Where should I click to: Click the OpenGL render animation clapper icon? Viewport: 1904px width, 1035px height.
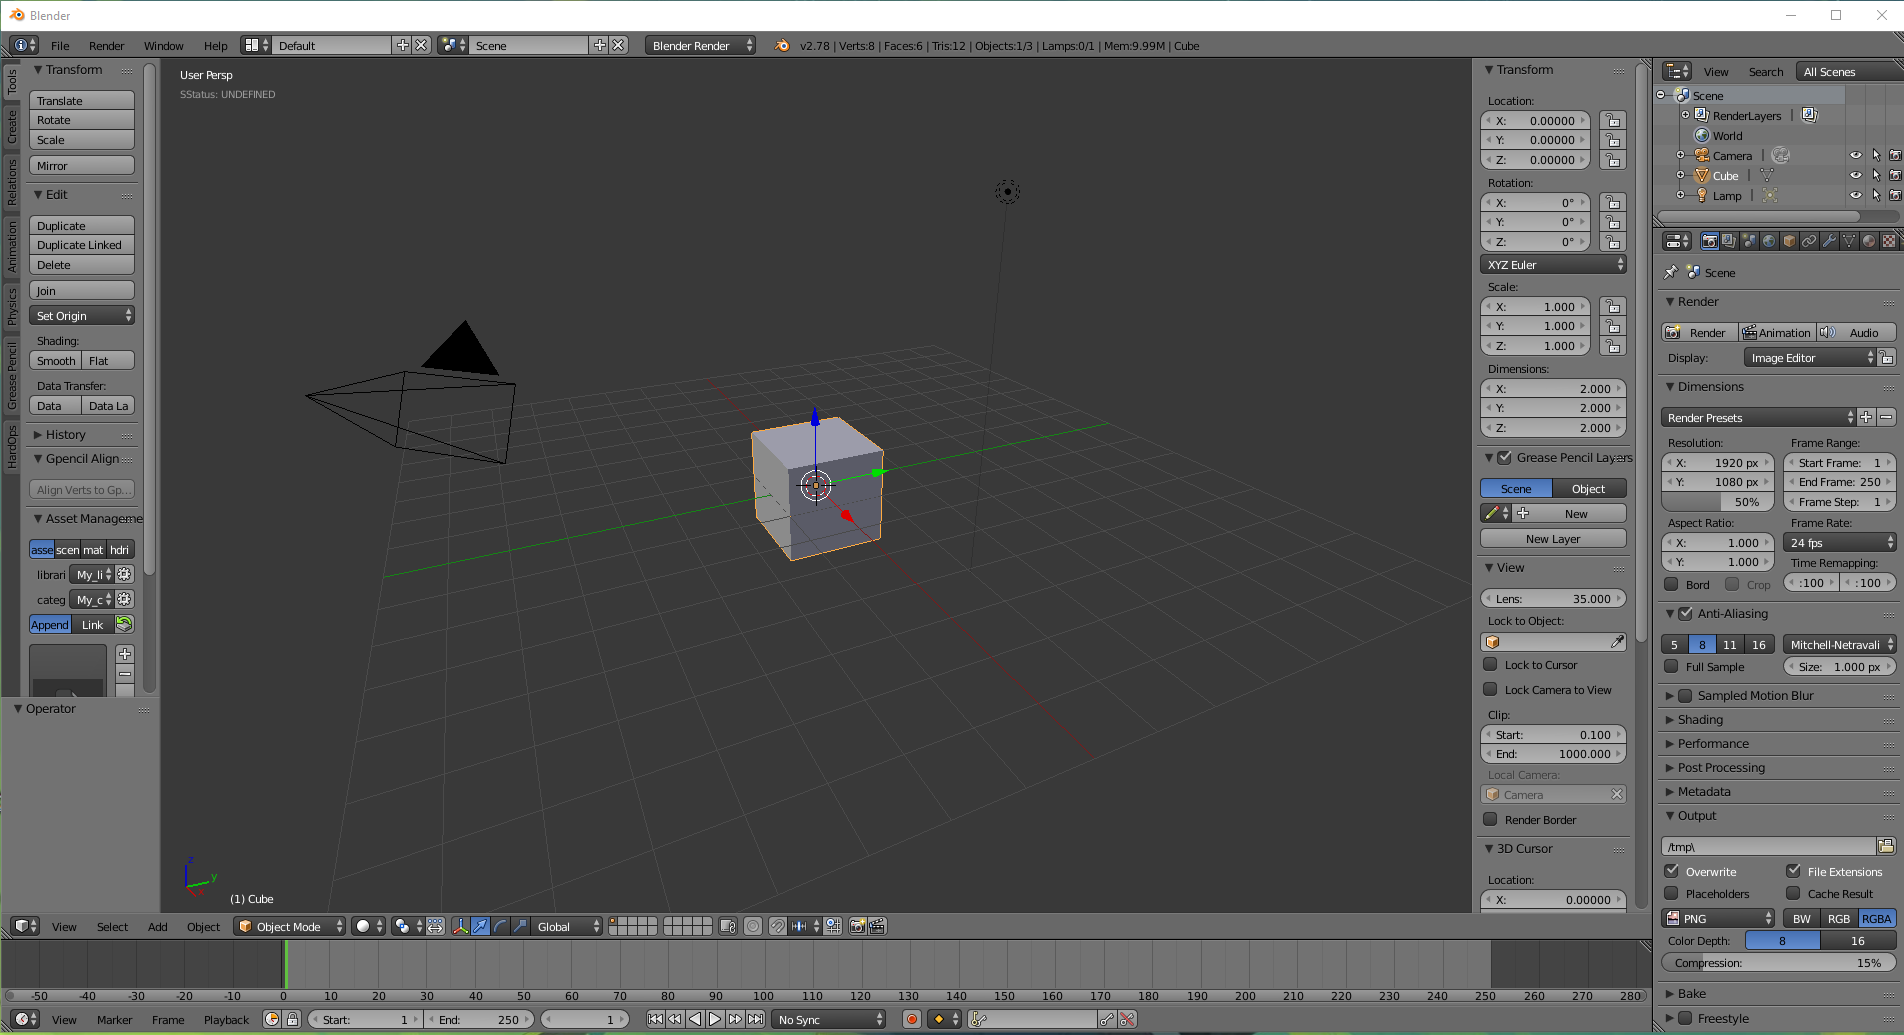877,926
